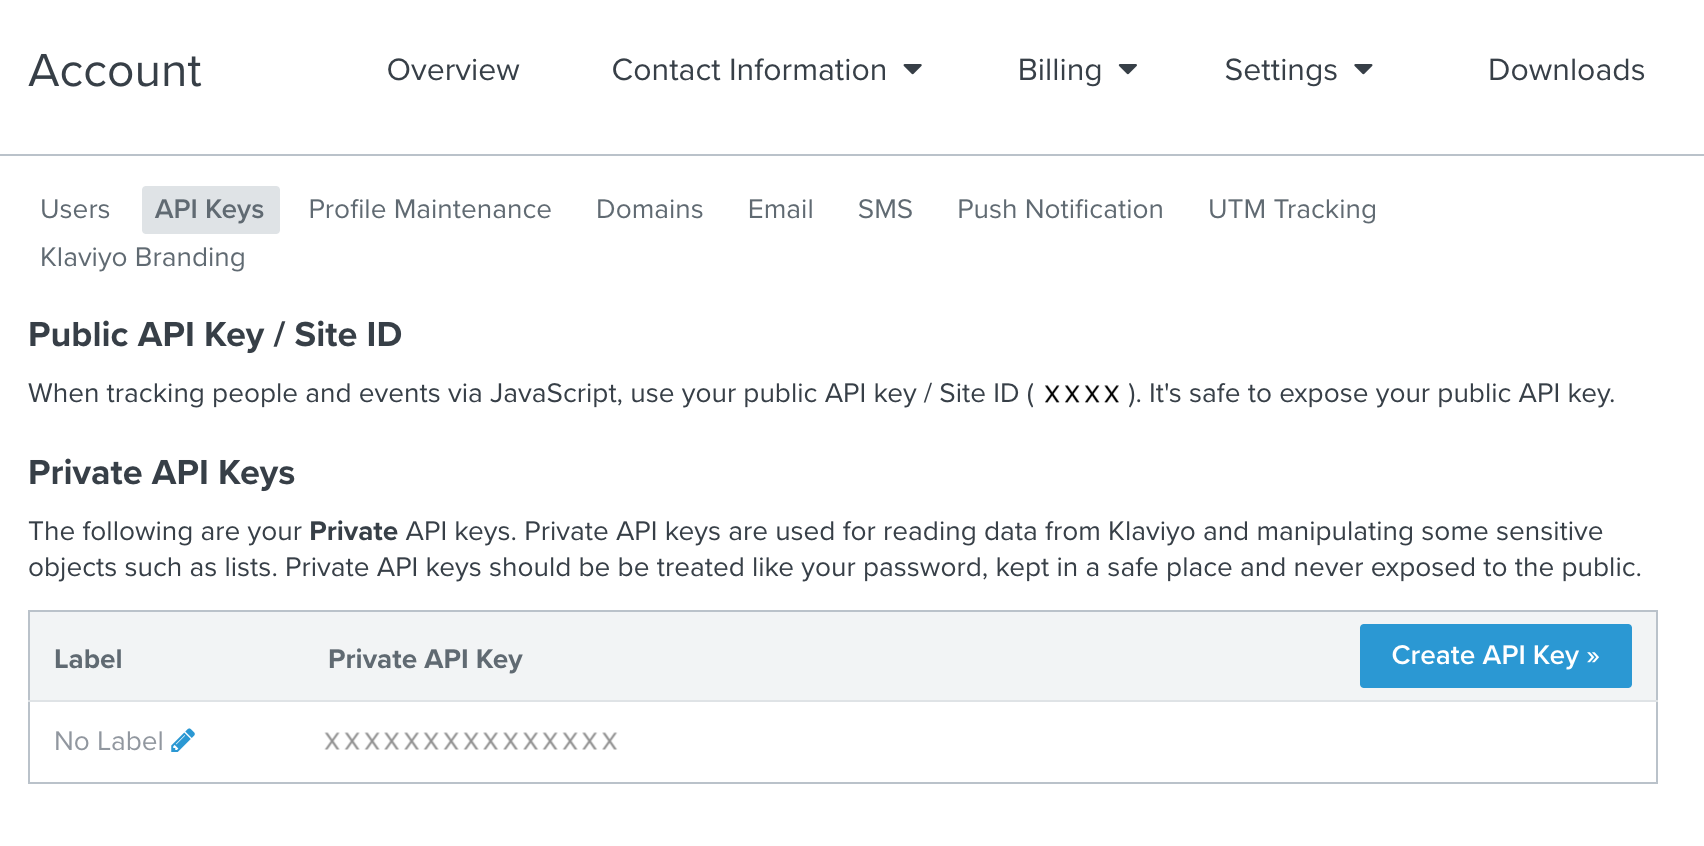Switch to the Domains tab
This screenshot has width=1704, height=846.
(x=650, y=209)
